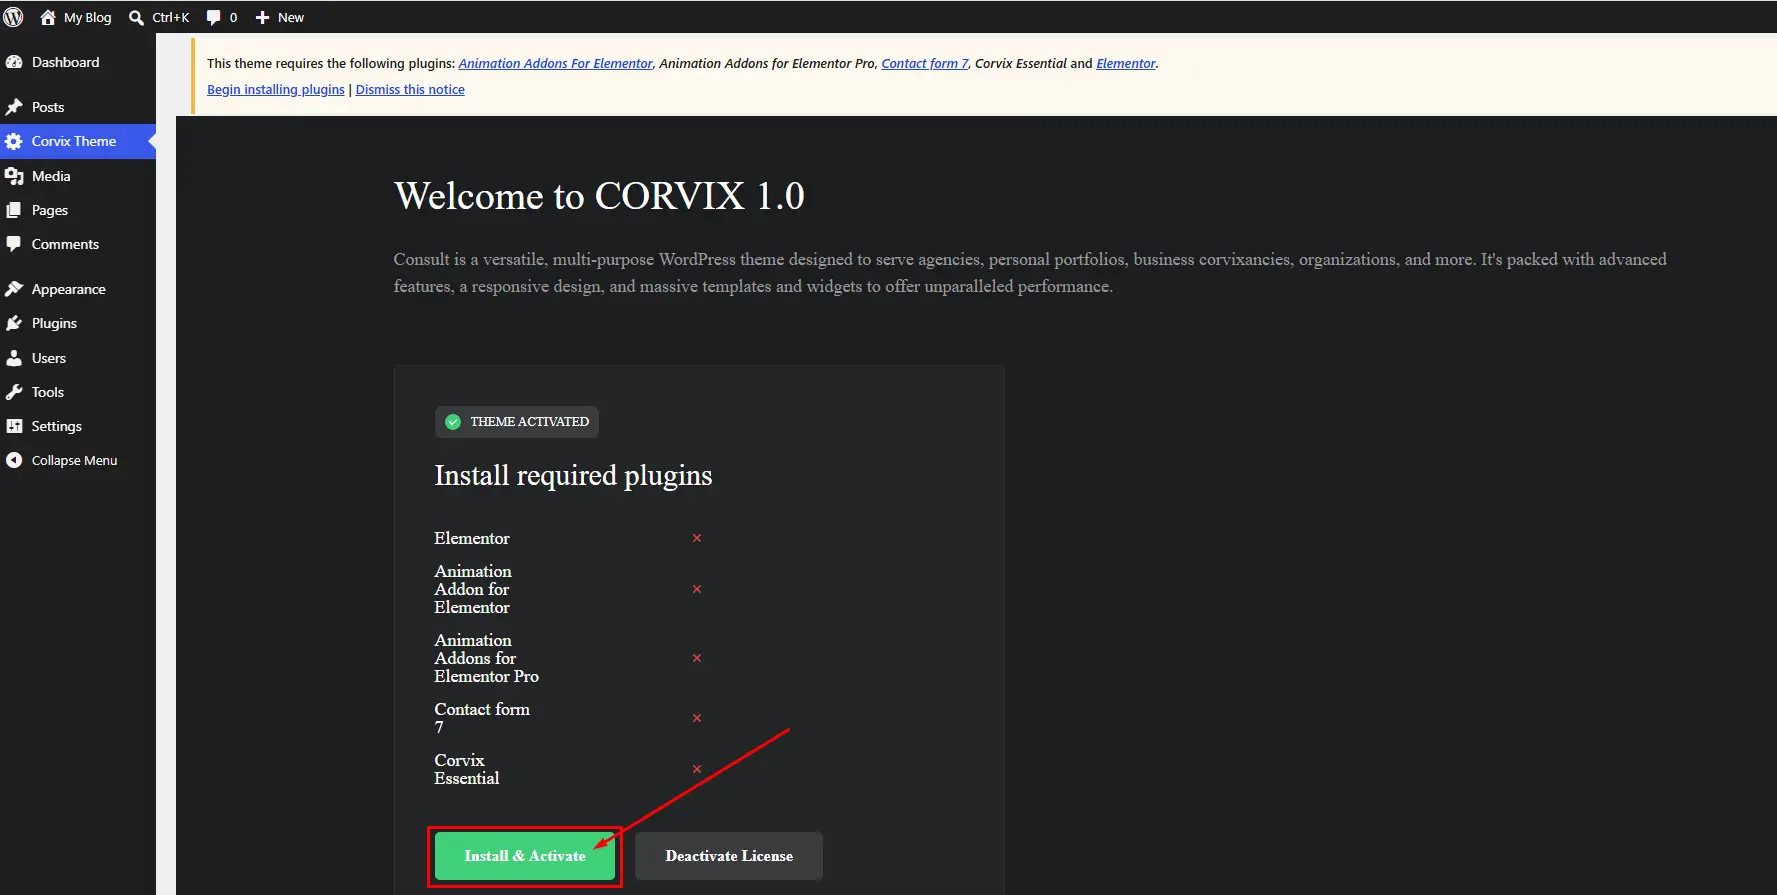Open the Media menu label

[51, 176]
